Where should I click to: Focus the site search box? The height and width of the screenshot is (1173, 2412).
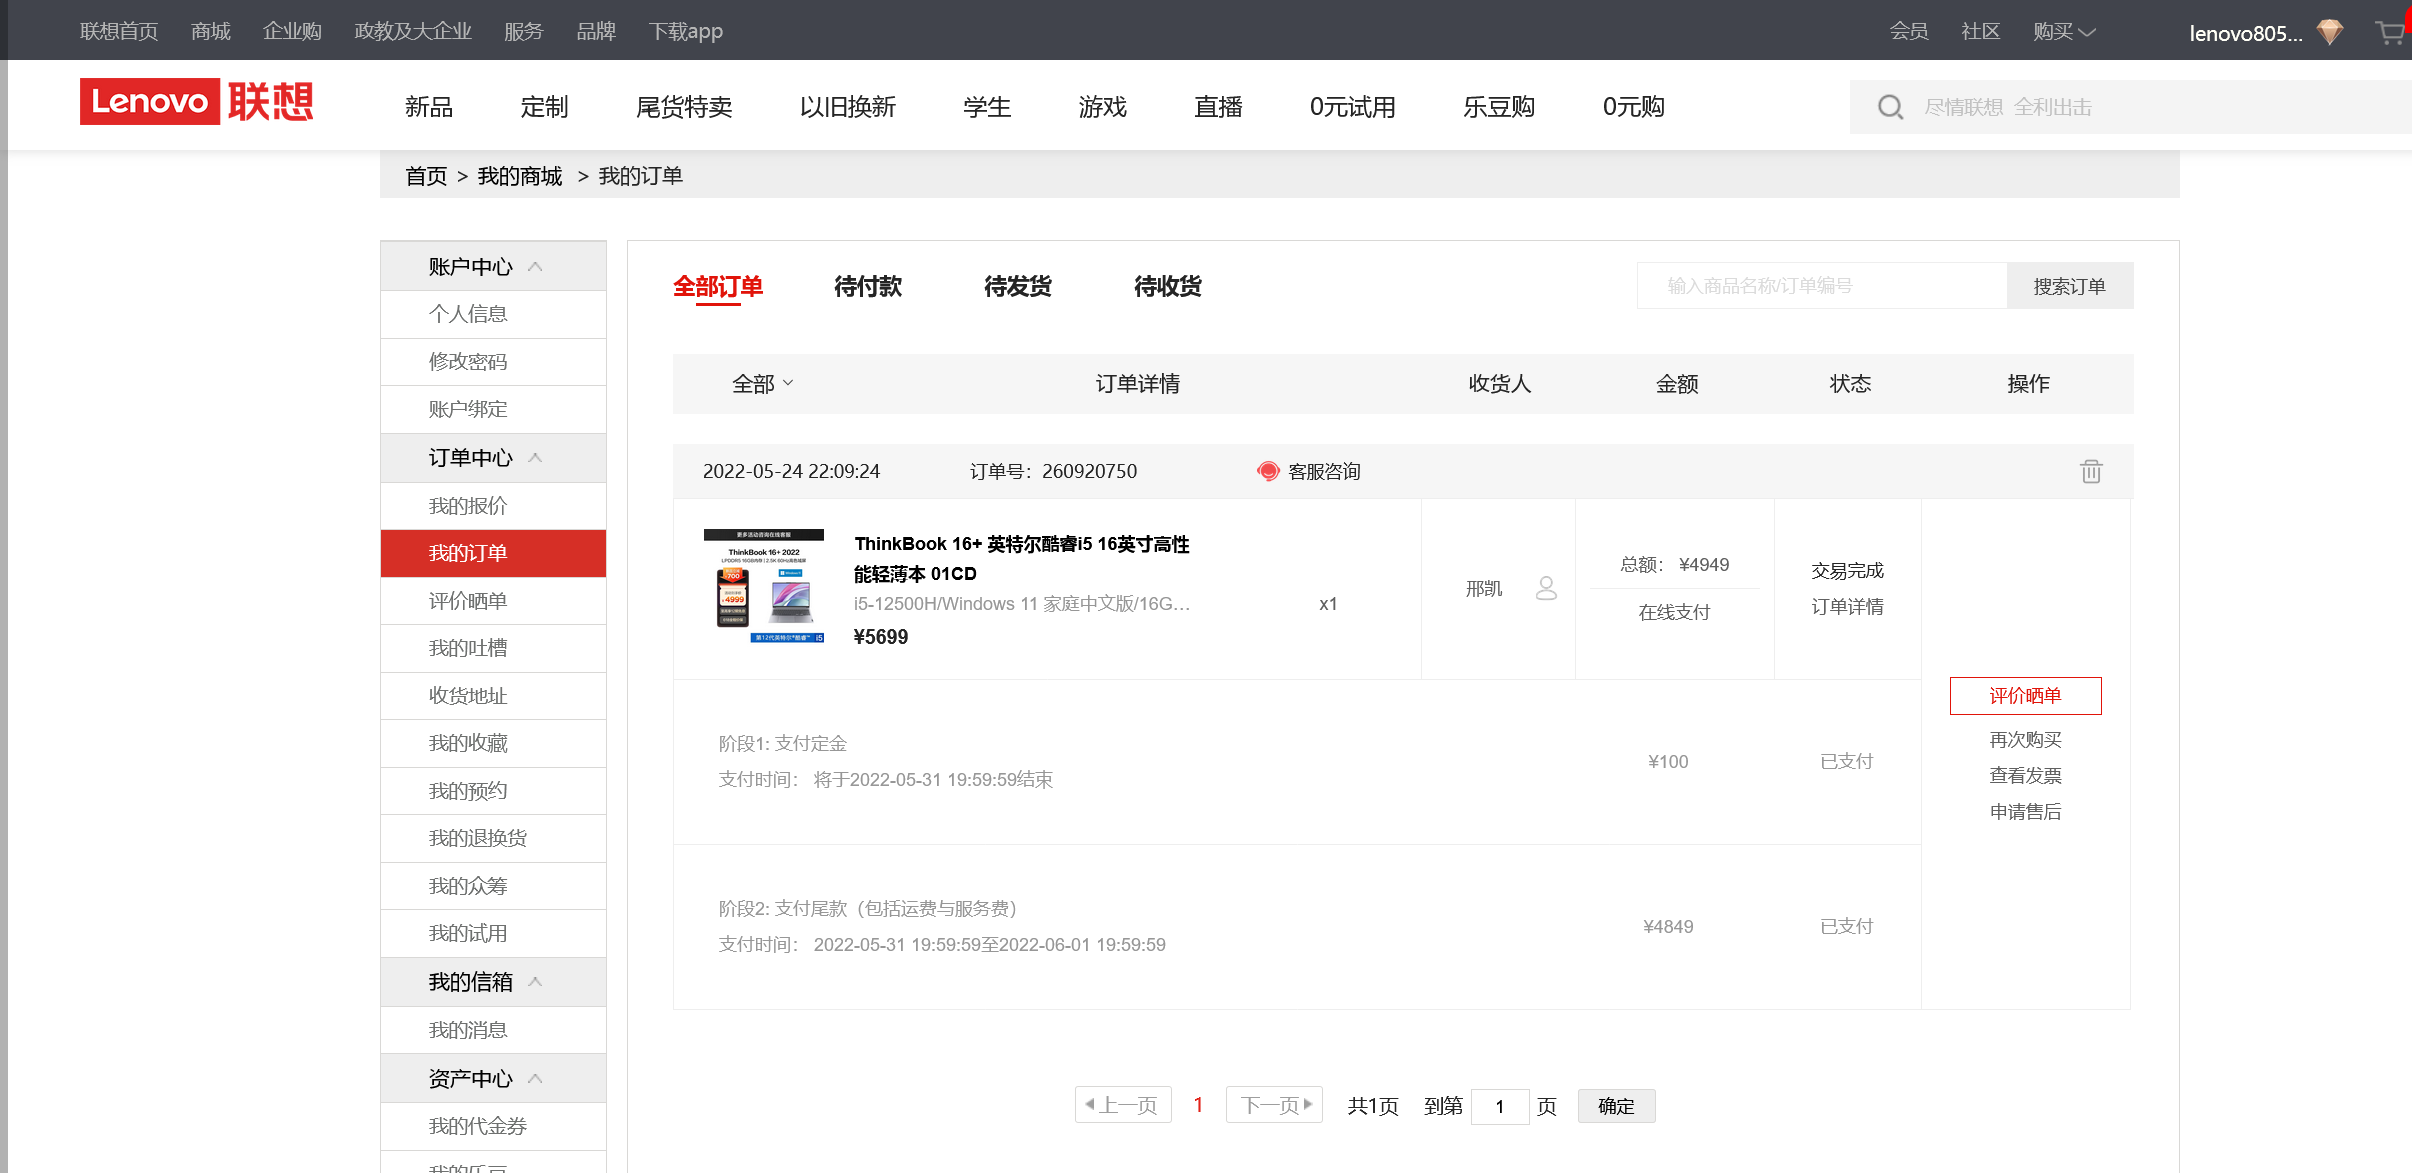point(2130,107)
